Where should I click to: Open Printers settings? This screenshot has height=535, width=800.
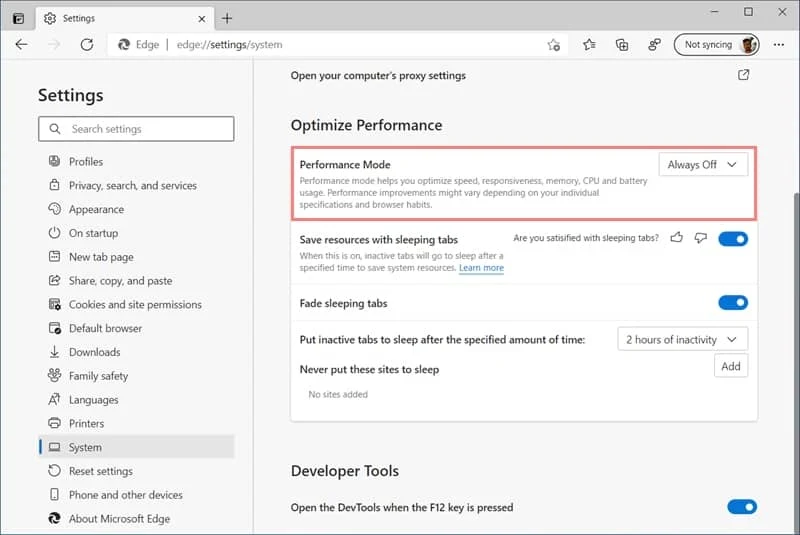tap(136, 423)
